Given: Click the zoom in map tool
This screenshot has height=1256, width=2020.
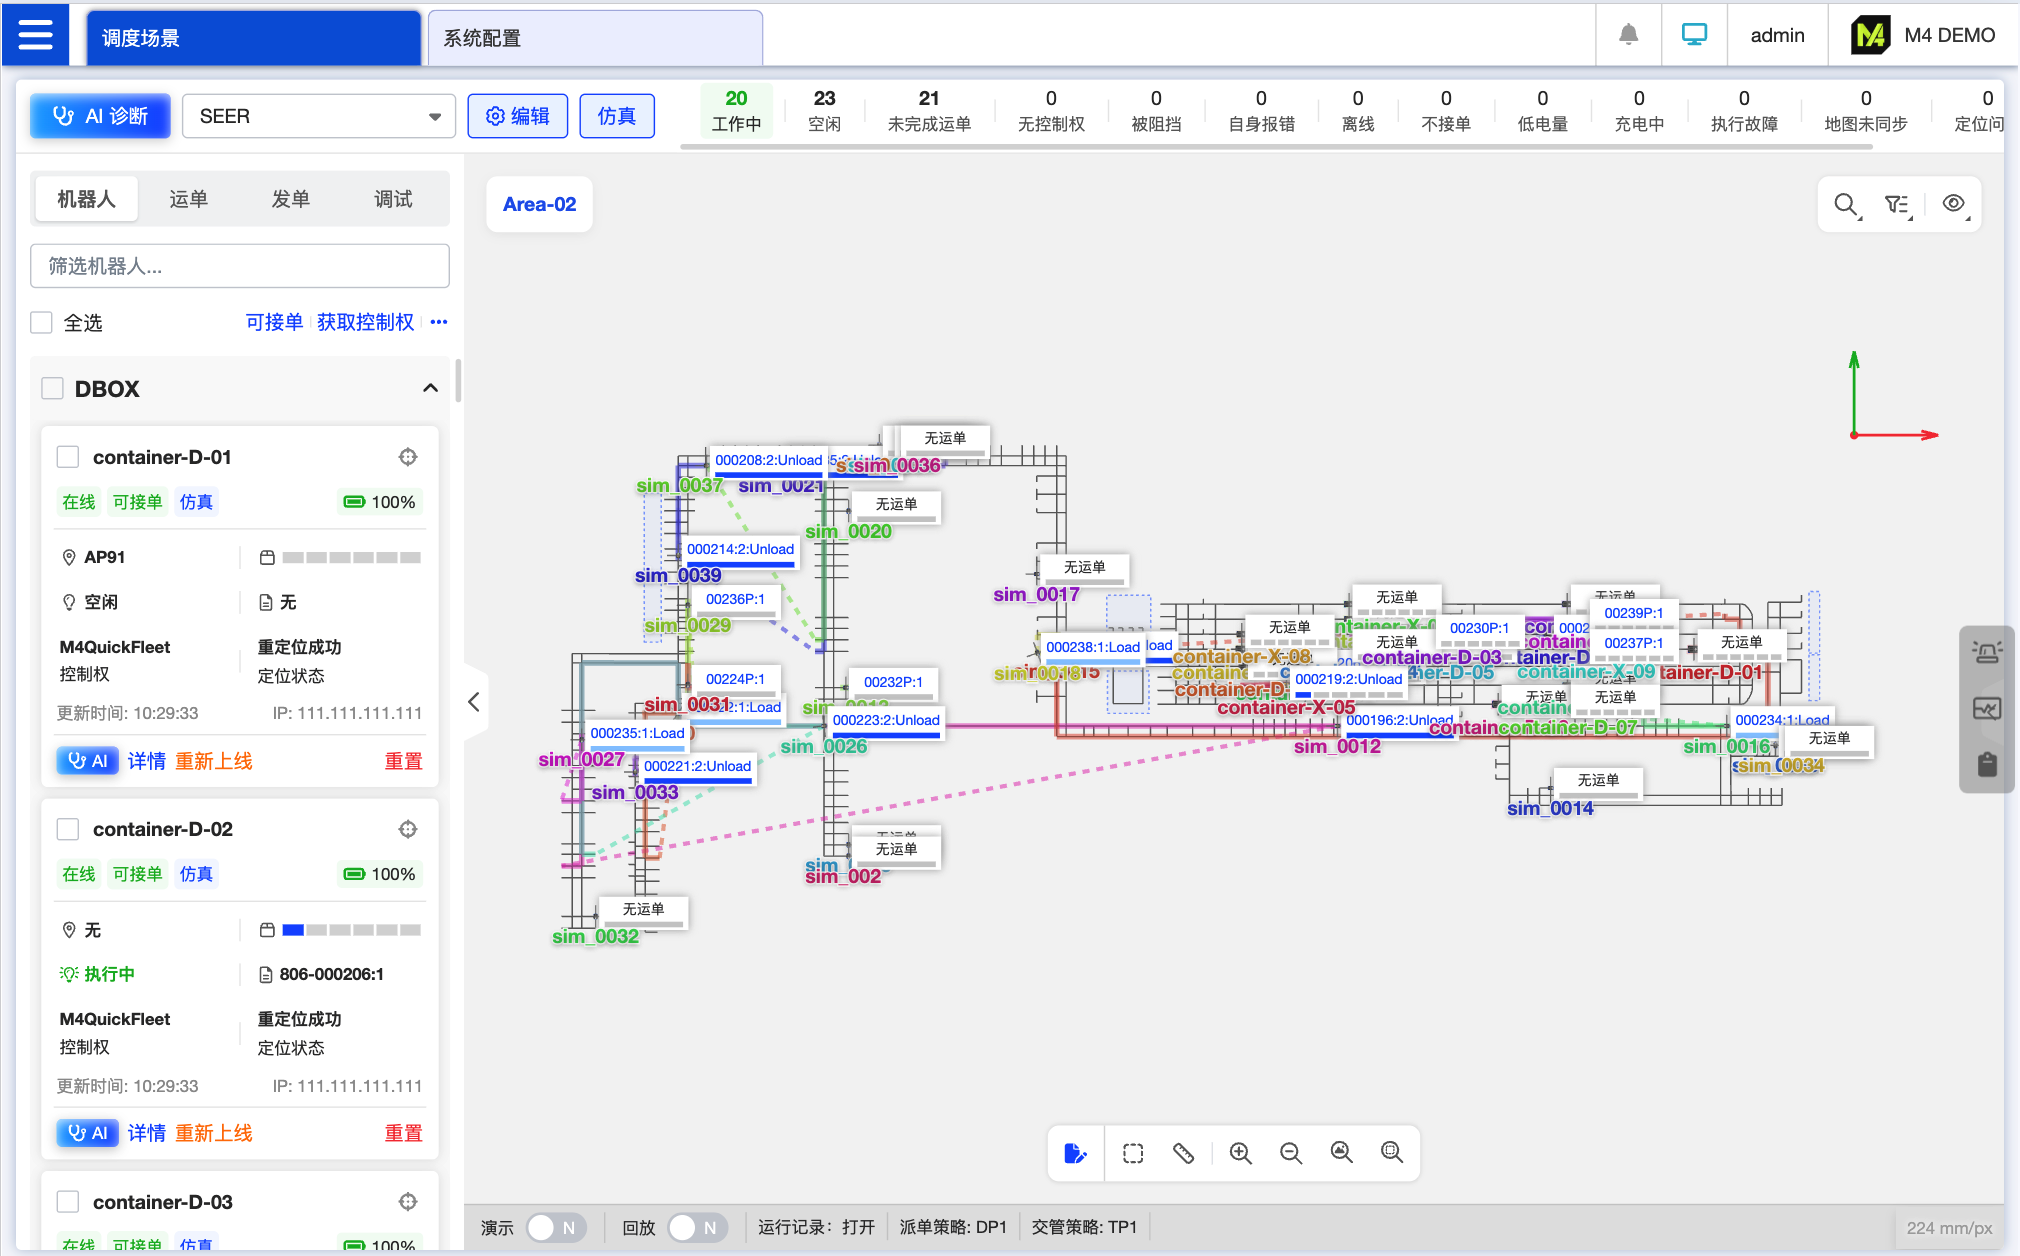Looking at the screenshot, I should pos(1240,1153).
